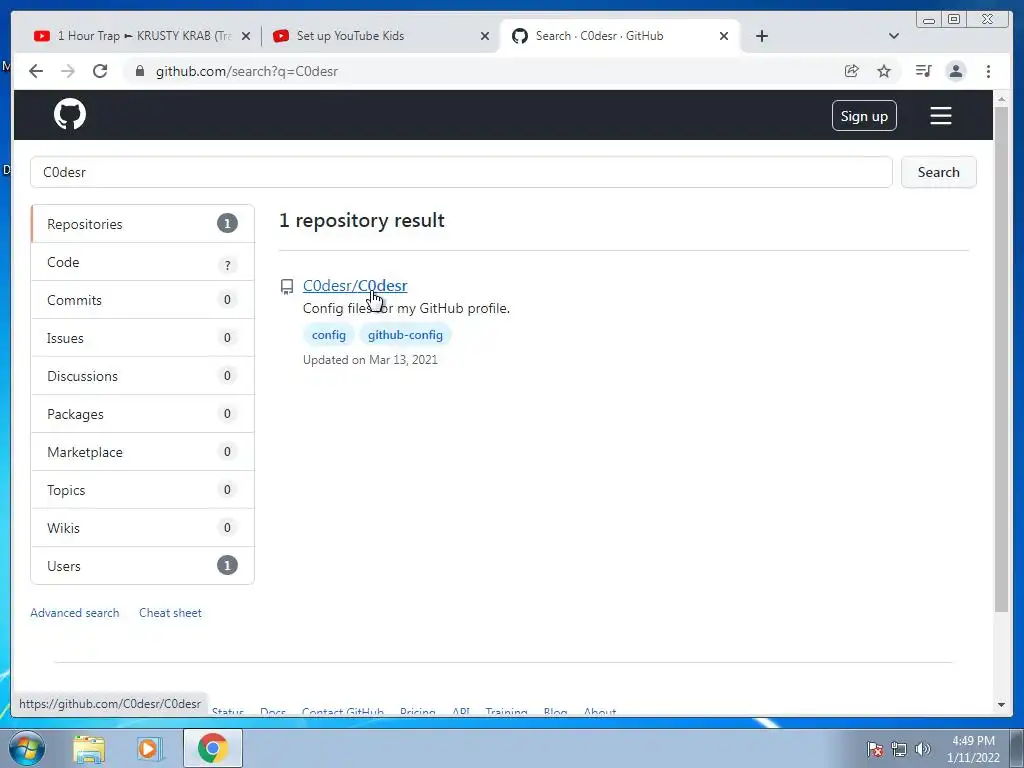Click the network tray icon

[899, 749]
